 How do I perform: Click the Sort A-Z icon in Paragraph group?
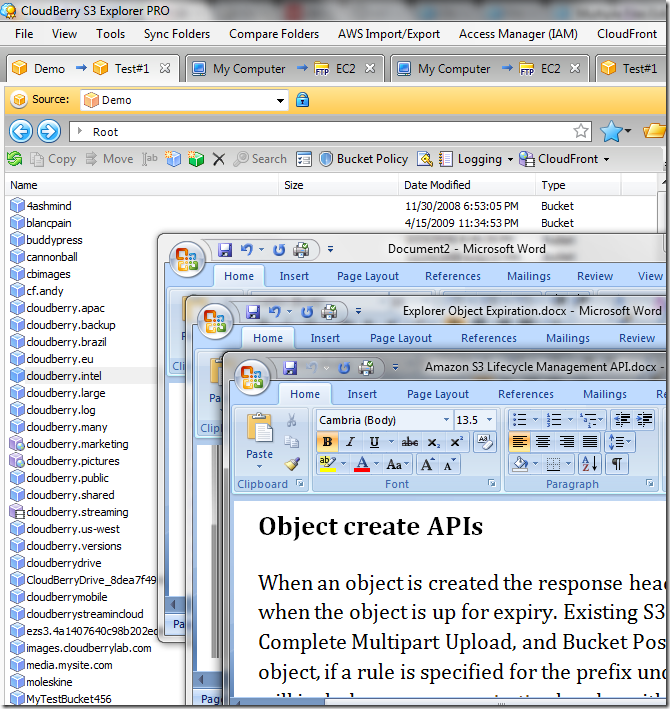(x=588, y=464)
